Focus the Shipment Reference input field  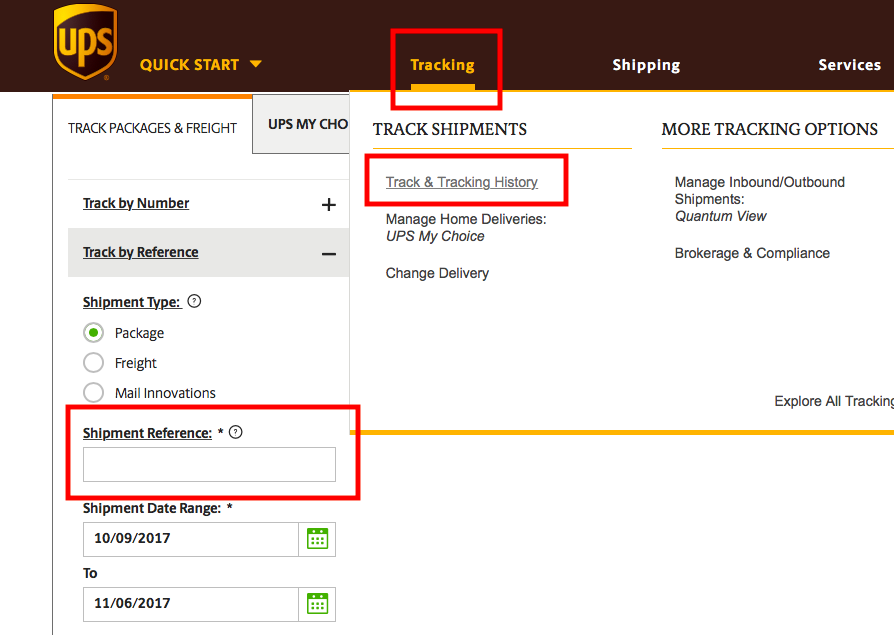click(x=209, y=464)
